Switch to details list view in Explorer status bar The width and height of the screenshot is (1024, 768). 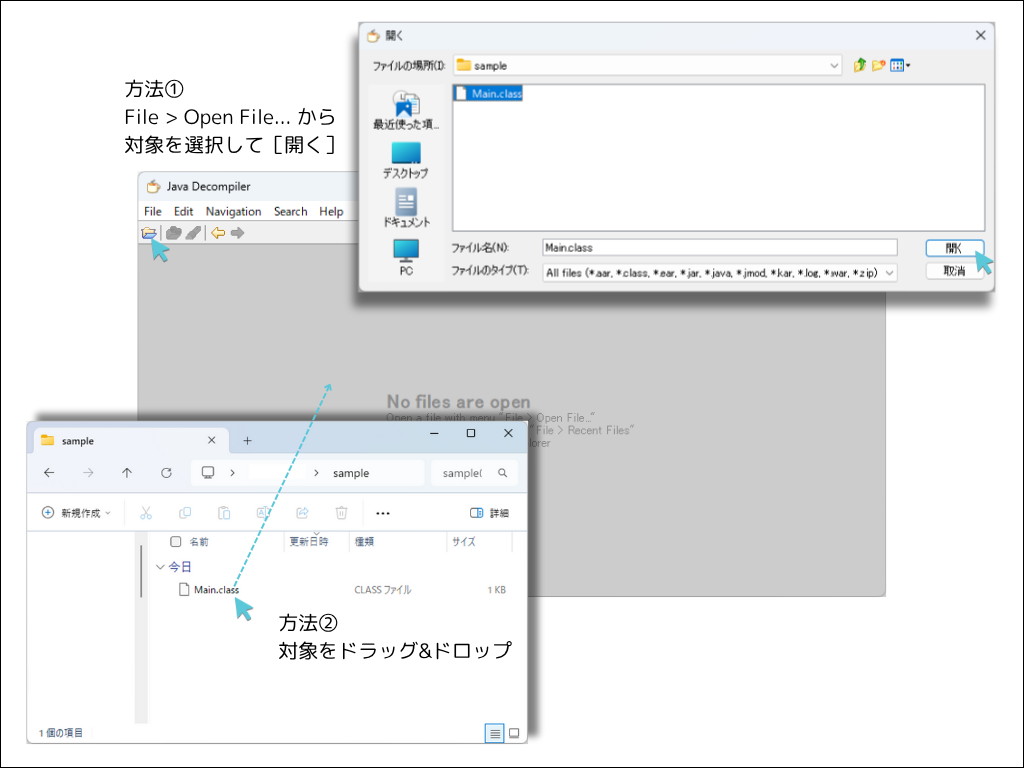click(x=494, y=733)
